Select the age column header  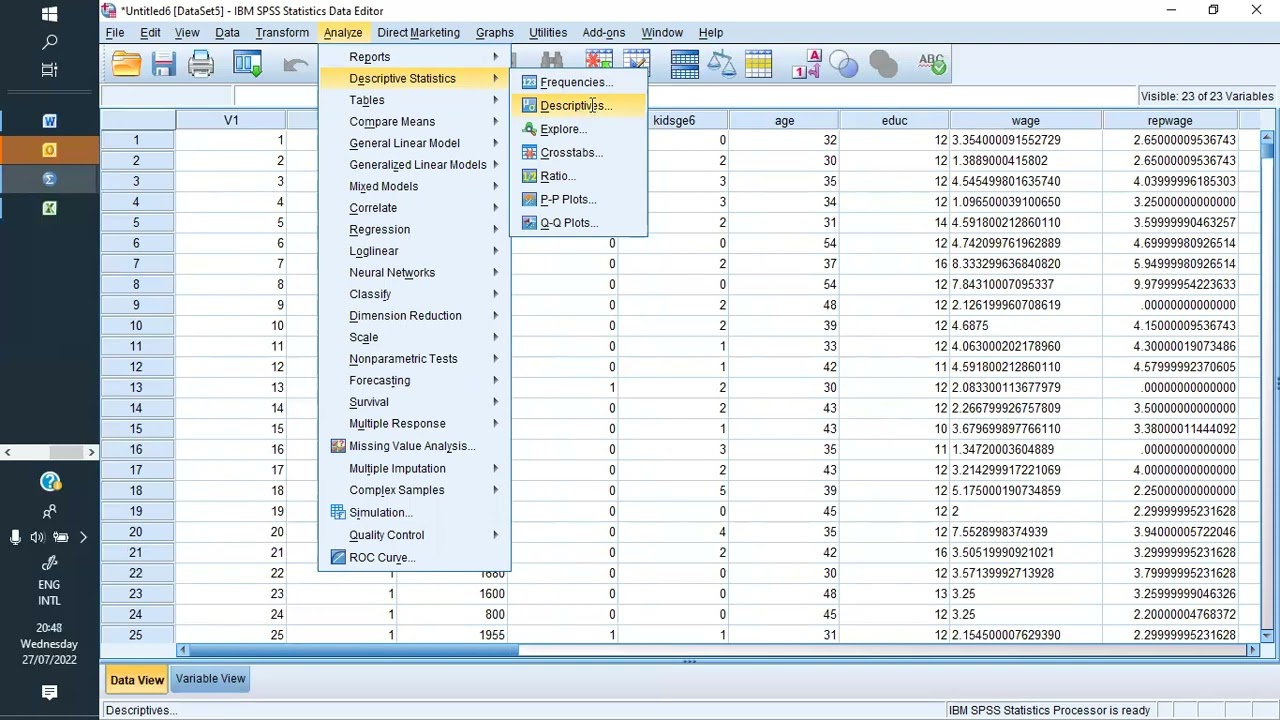784,120
